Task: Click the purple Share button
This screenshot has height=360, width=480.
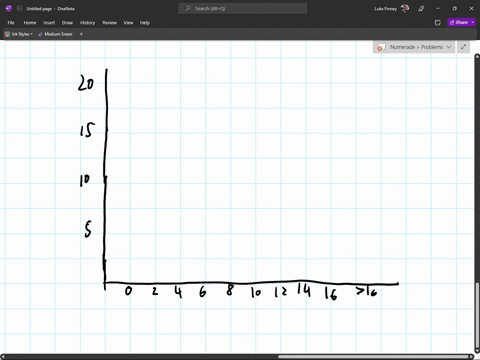Action: click(x=459, y=22)
